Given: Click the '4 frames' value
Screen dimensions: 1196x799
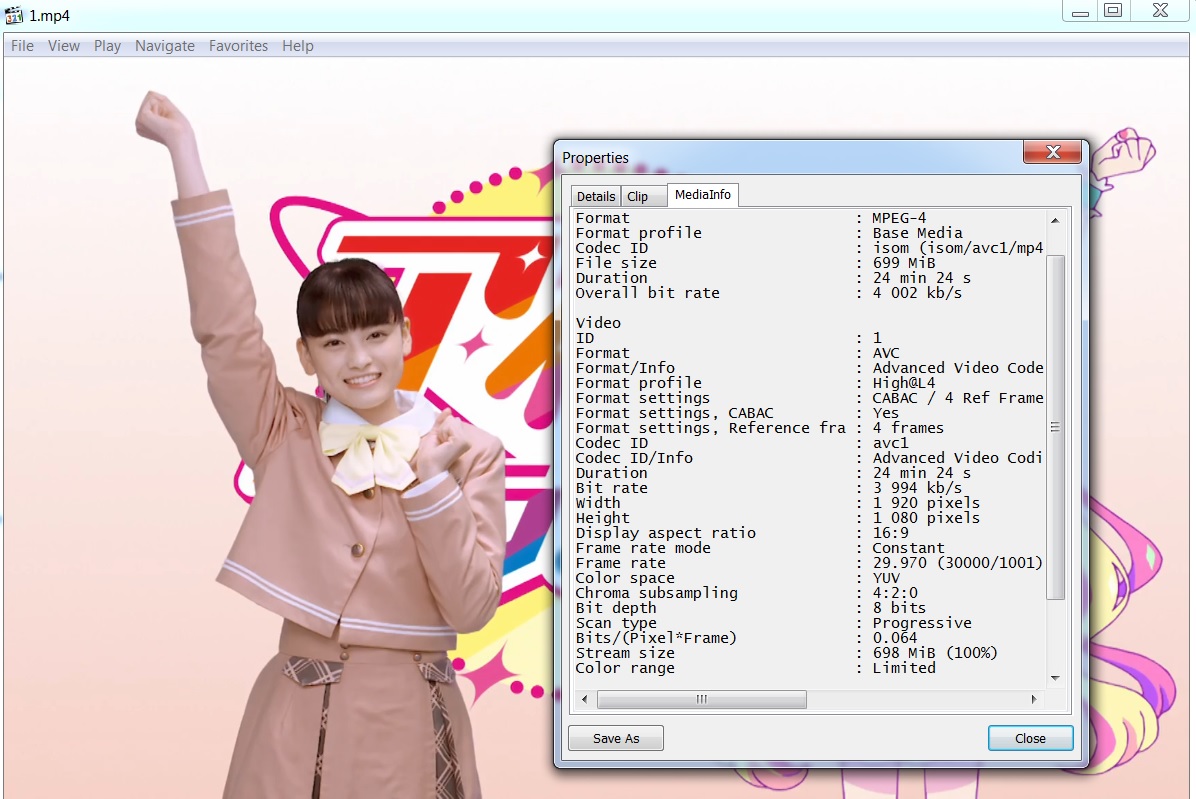Looking at the screenshot, I should [x=908, y=428].
